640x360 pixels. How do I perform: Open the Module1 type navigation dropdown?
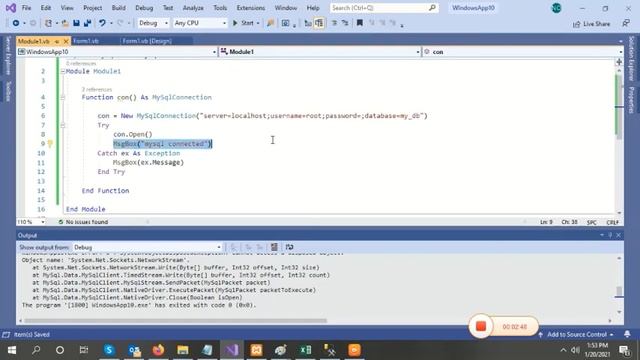(x=320, y=52)
